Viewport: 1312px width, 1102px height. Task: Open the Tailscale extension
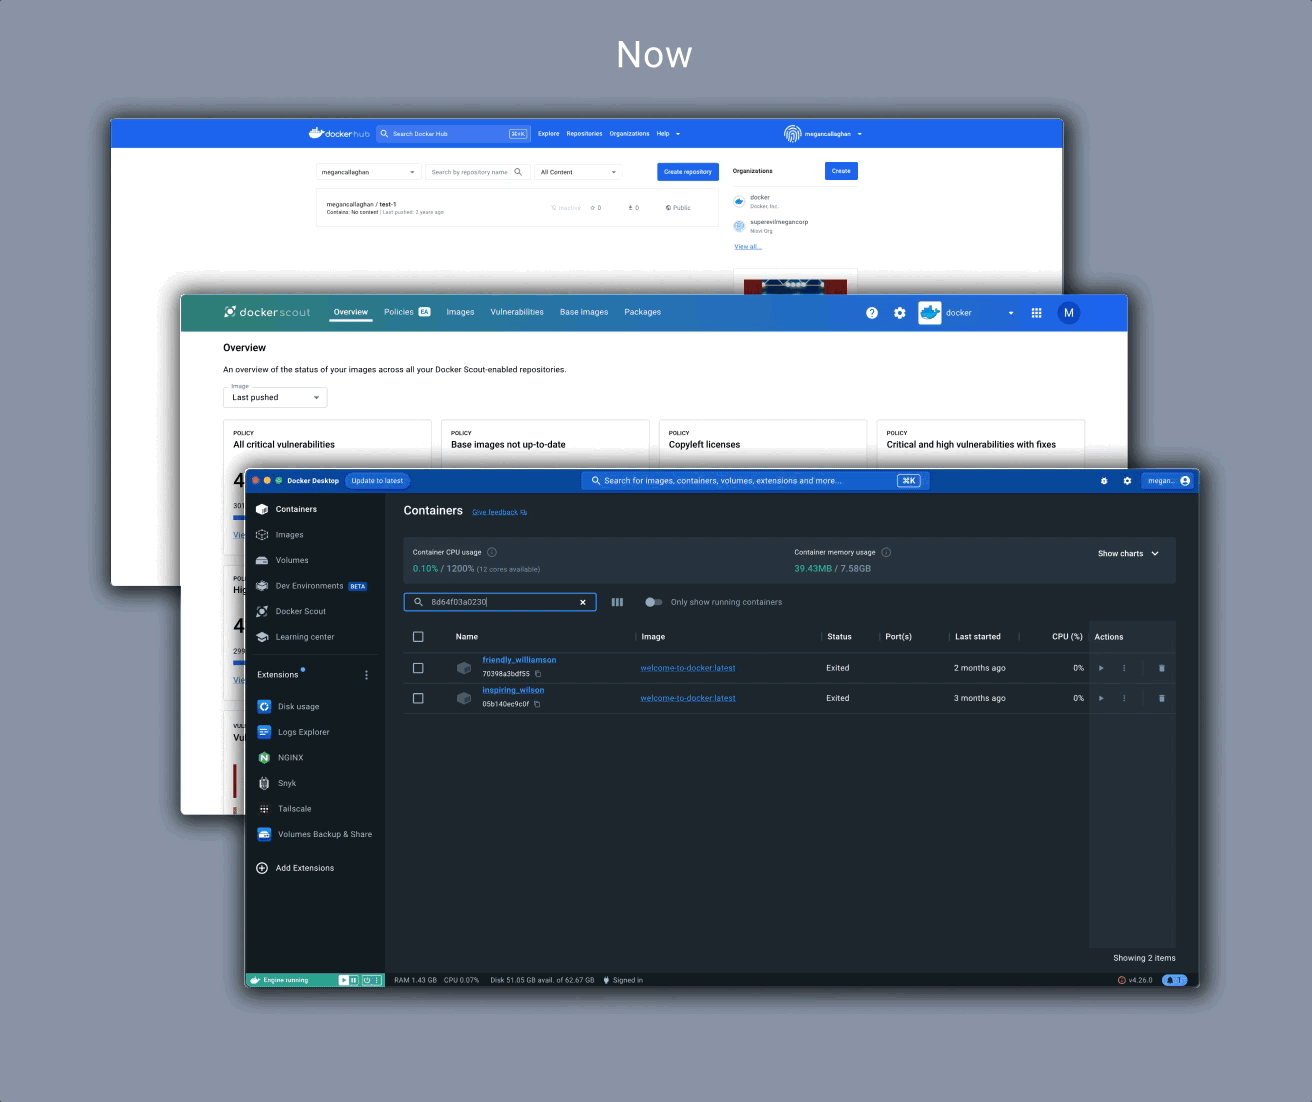pos(293,808)
